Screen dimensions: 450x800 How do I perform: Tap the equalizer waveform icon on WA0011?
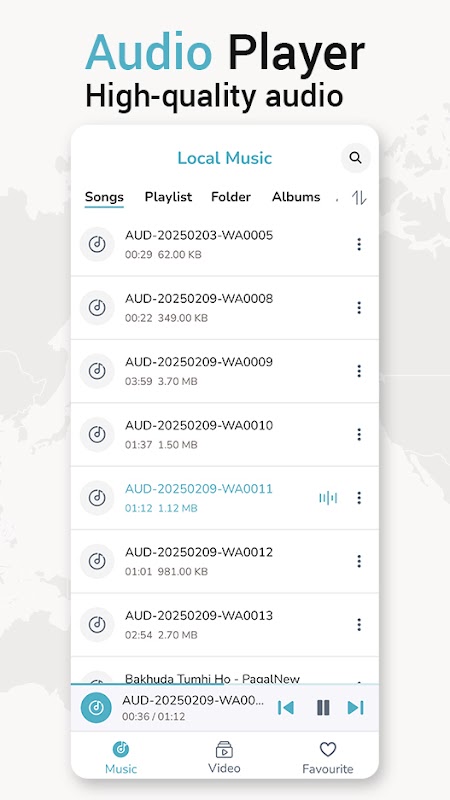[328, 497]
